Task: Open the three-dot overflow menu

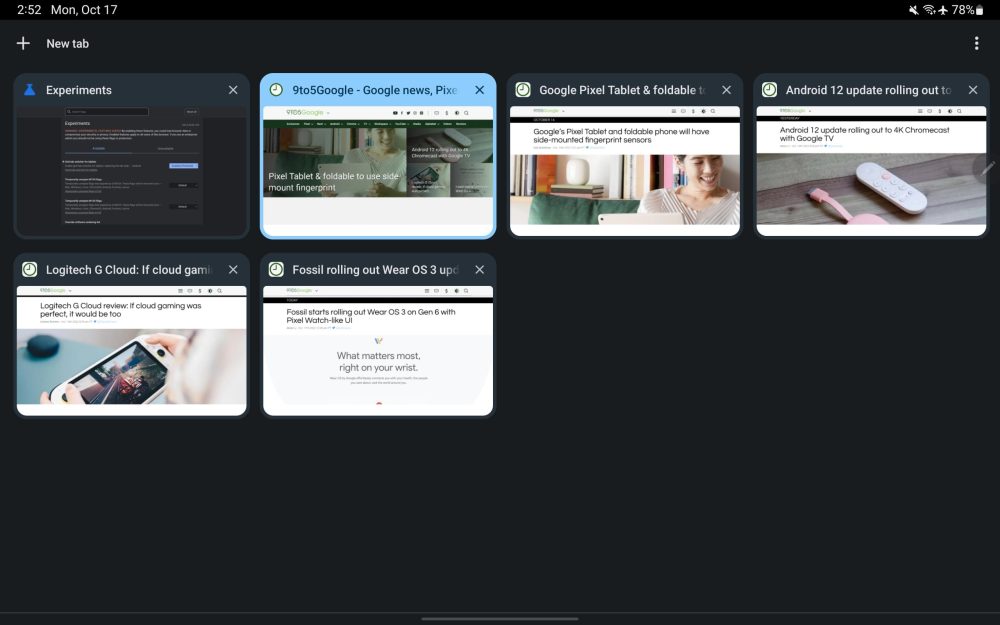Action: point(976,44)
